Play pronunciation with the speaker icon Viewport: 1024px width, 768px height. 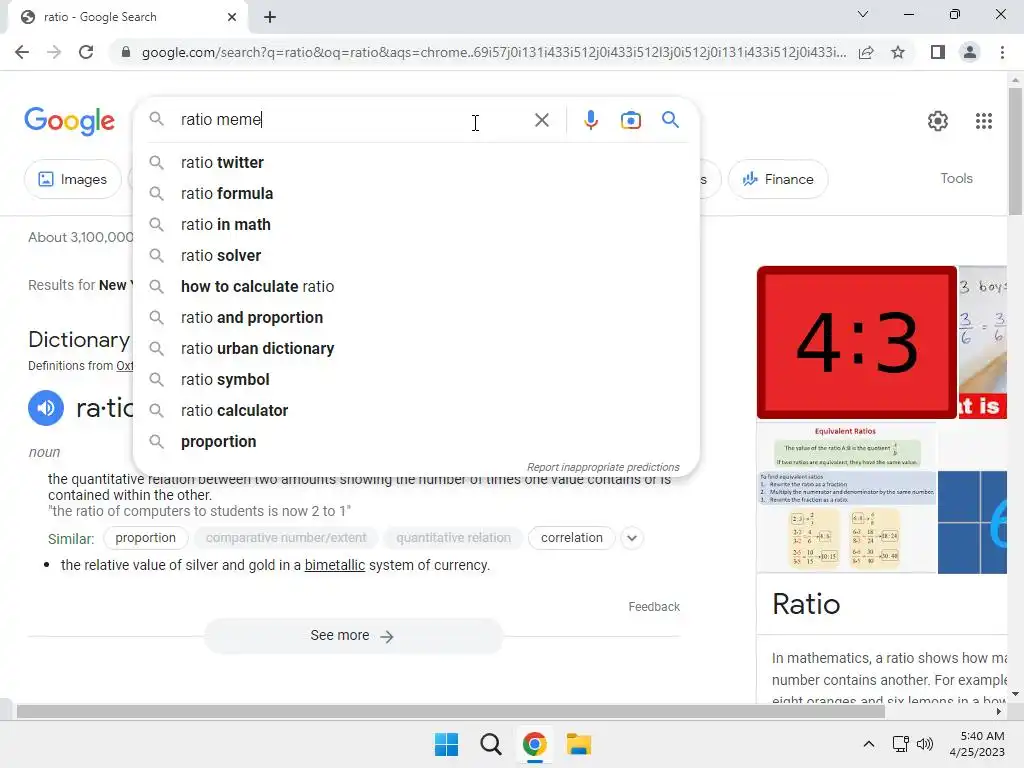(x=46, y=408)
